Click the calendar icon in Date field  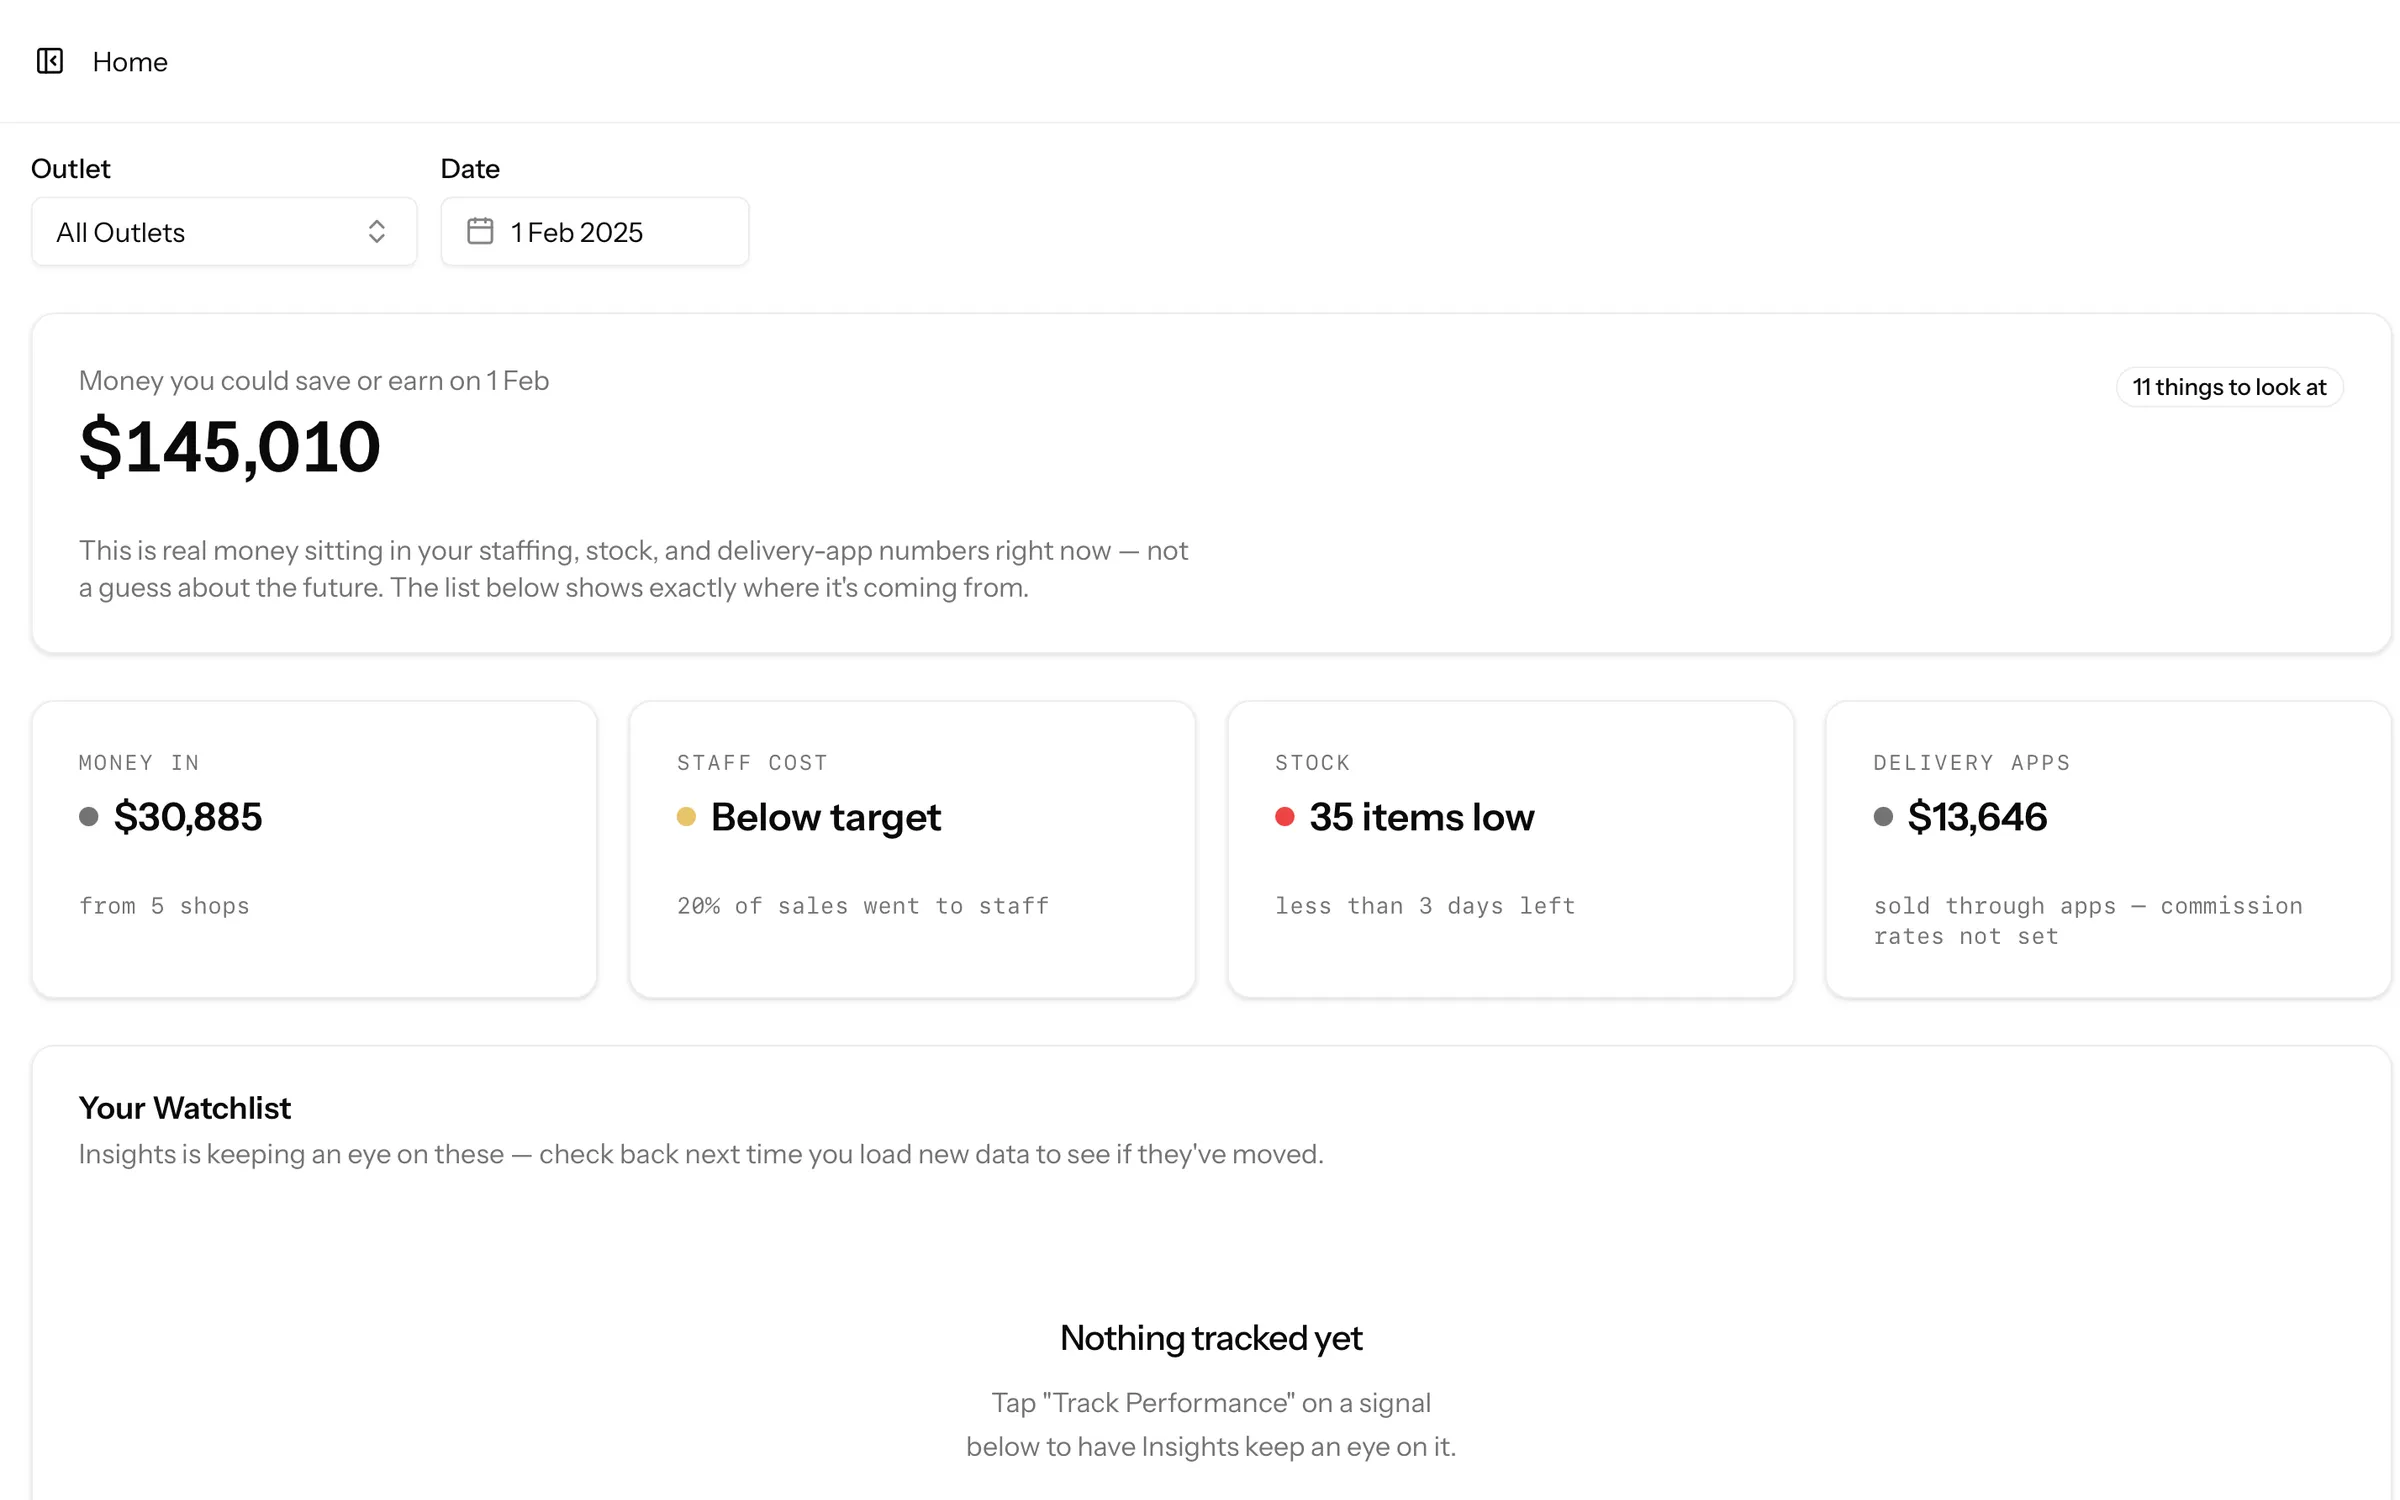tap(480, 231)
